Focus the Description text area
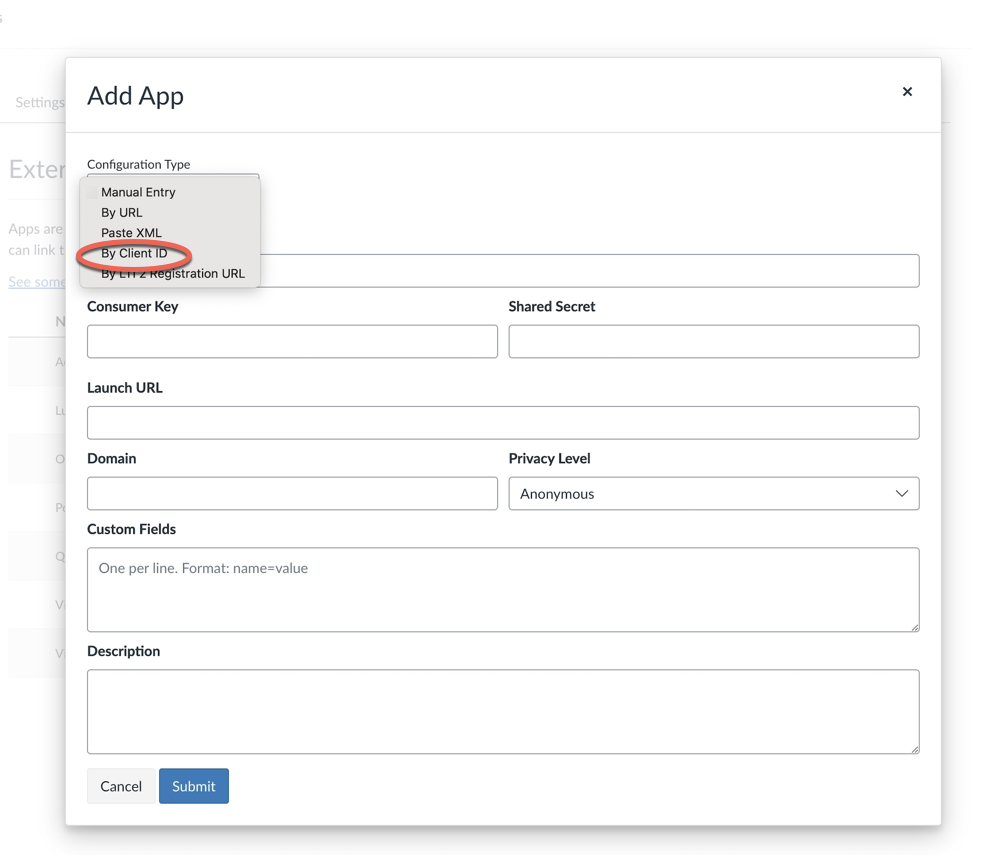The width and height of the screenshot is (984, 855). [x=503, y=710]
